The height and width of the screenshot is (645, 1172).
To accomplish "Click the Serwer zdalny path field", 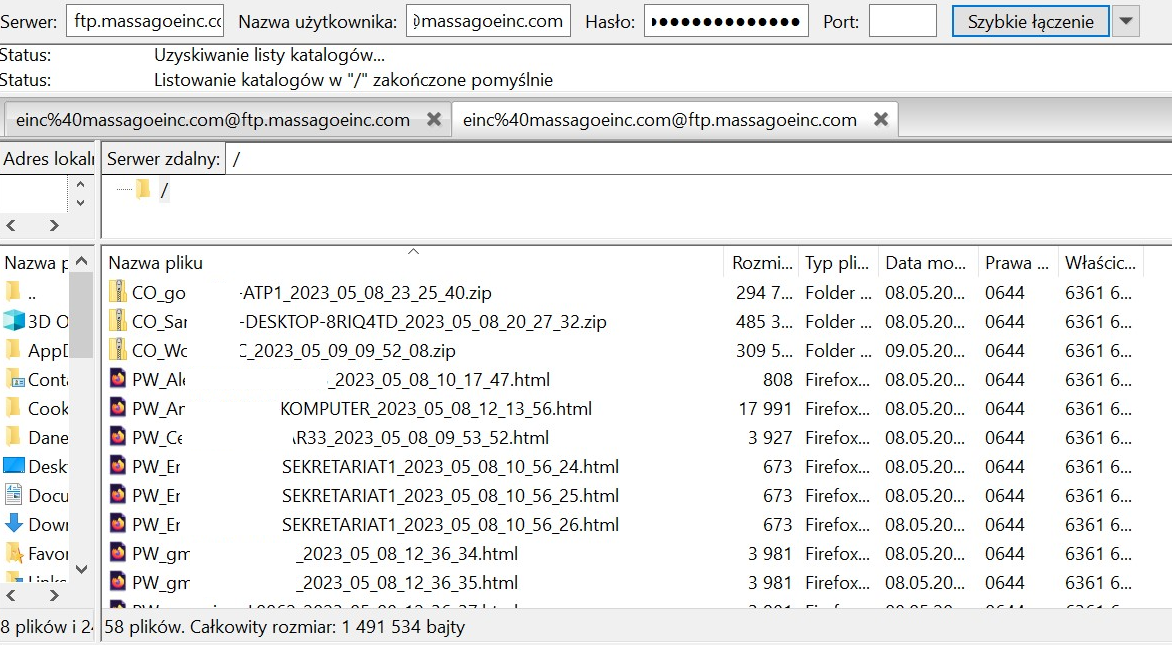I will coord(700,159).
